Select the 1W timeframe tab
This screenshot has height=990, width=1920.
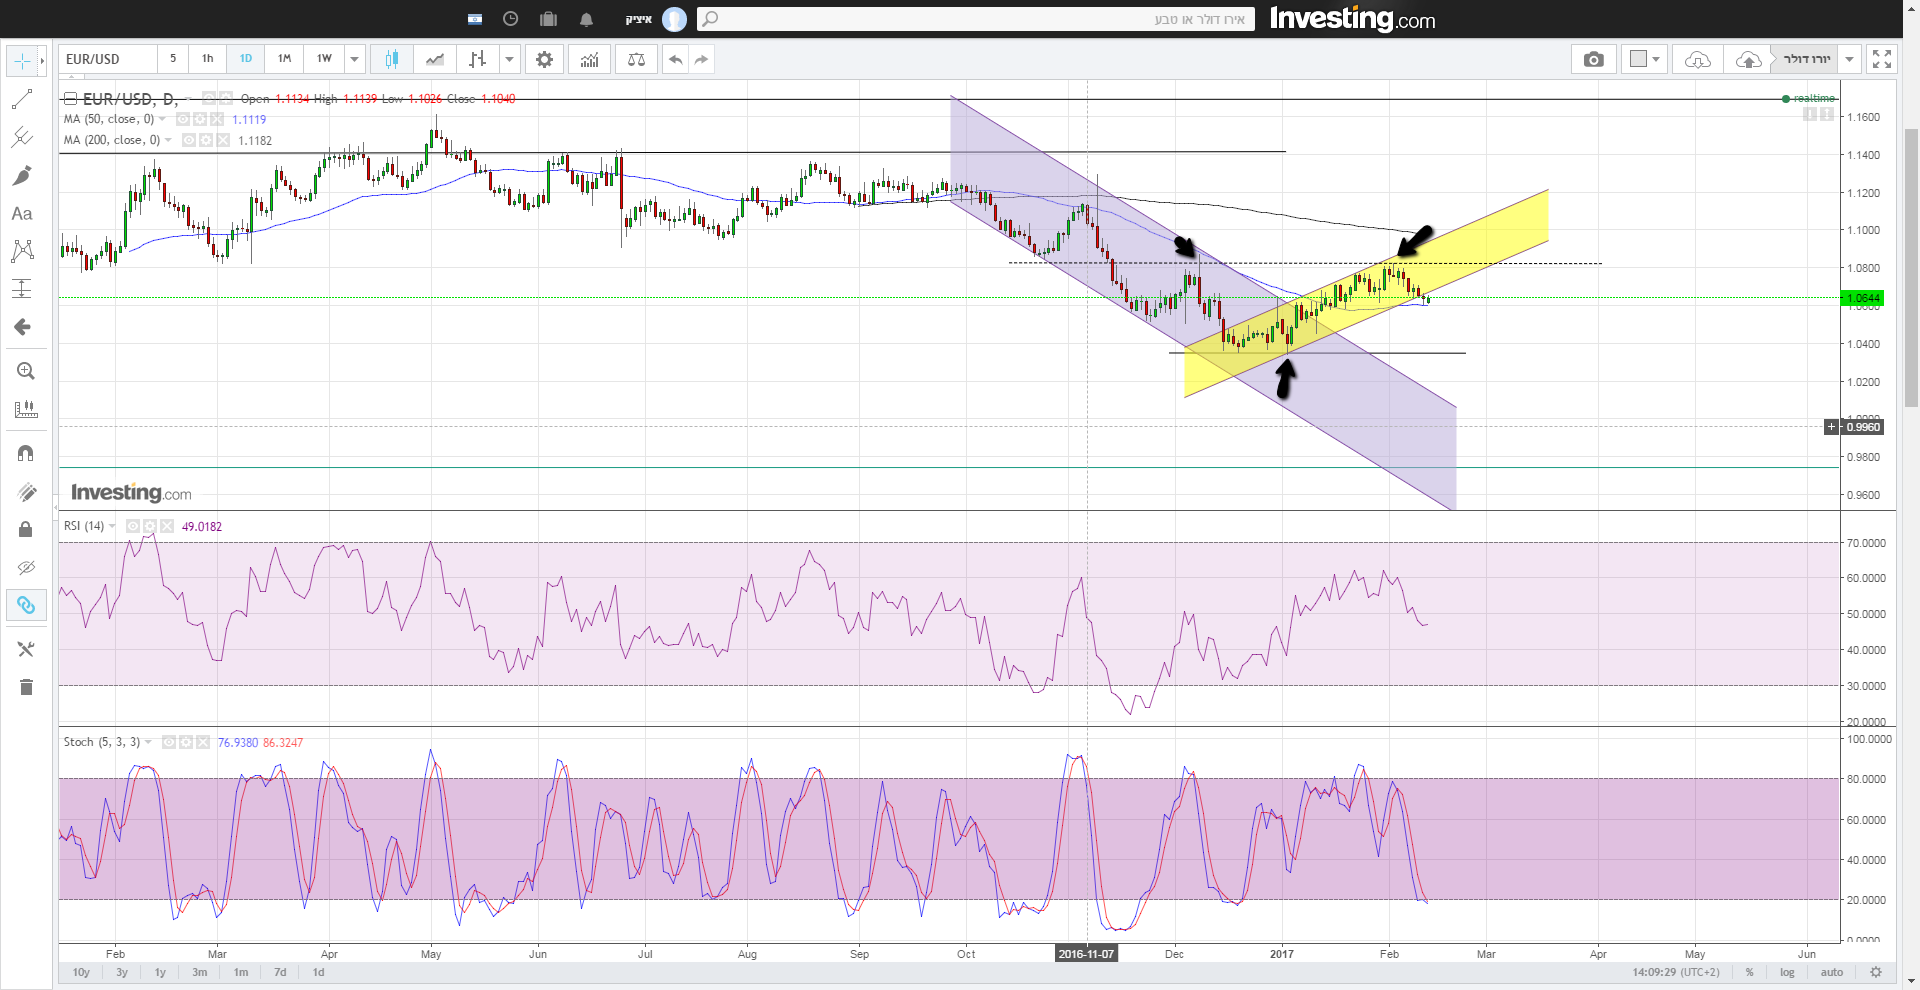coord(324,59)
